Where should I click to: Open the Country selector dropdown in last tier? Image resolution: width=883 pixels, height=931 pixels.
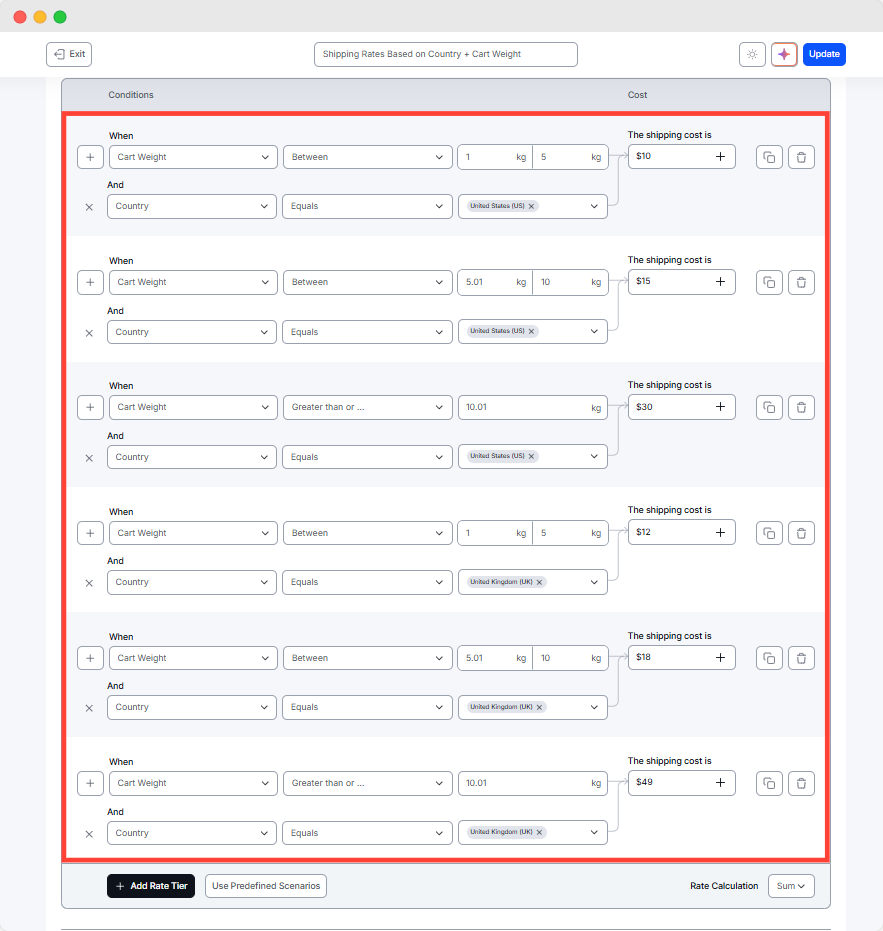point(593,832)
